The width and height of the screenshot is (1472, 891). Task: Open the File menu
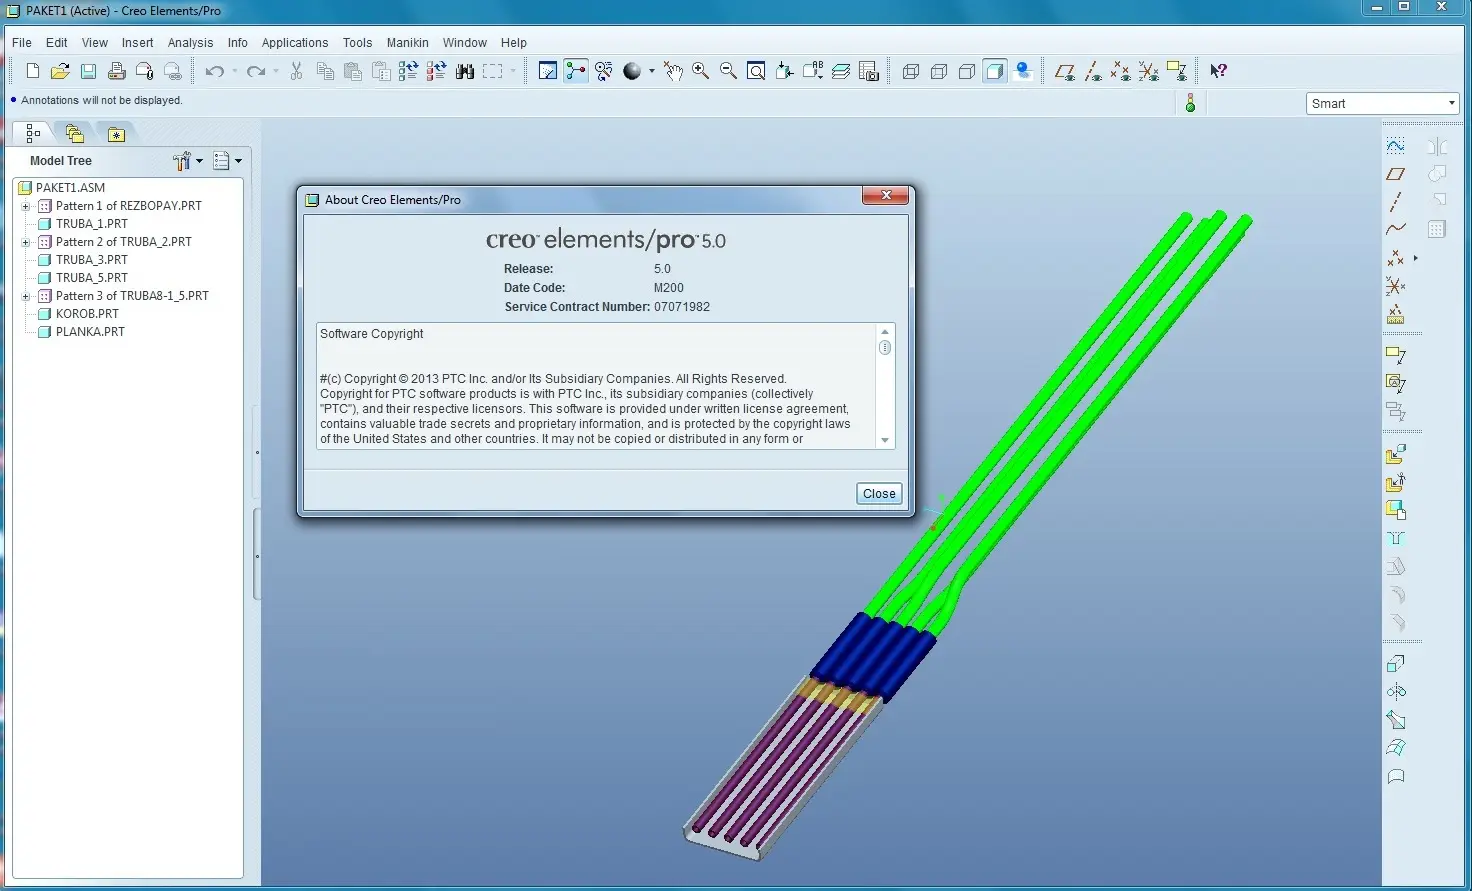tap(22, 43)
